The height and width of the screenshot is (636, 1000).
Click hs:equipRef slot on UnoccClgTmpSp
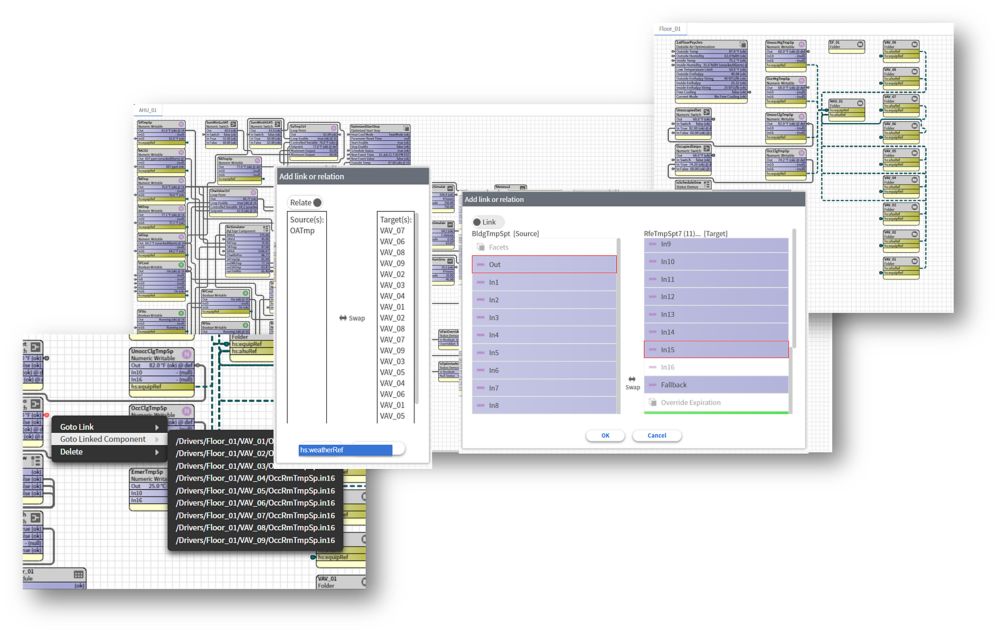point(162,387)
